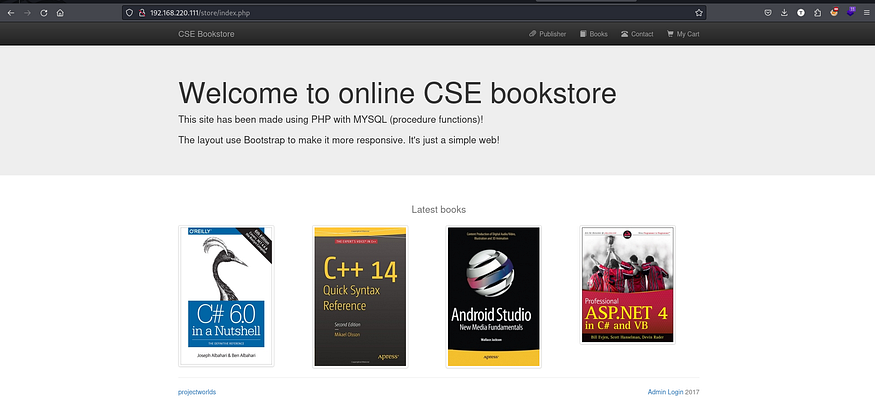Focus the URL bar showing 192.168.220.111/store/index.php
This screenshot has height=406, width=875.
pos(414,13)
